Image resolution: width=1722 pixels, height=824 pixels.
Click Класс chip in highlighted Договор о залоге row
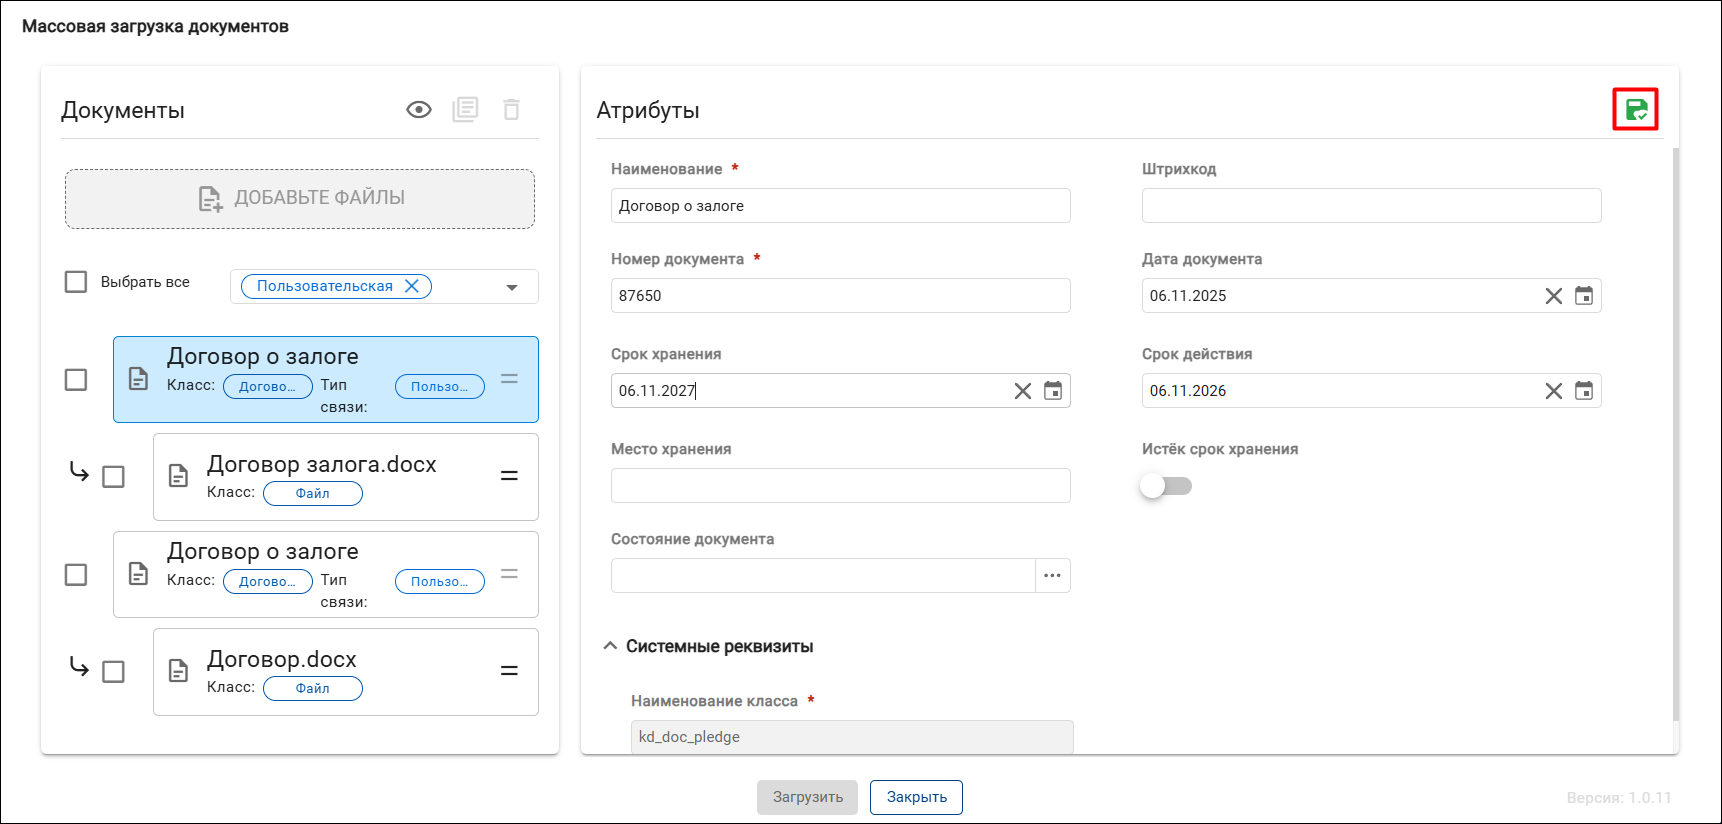click(x=268, y=387)
